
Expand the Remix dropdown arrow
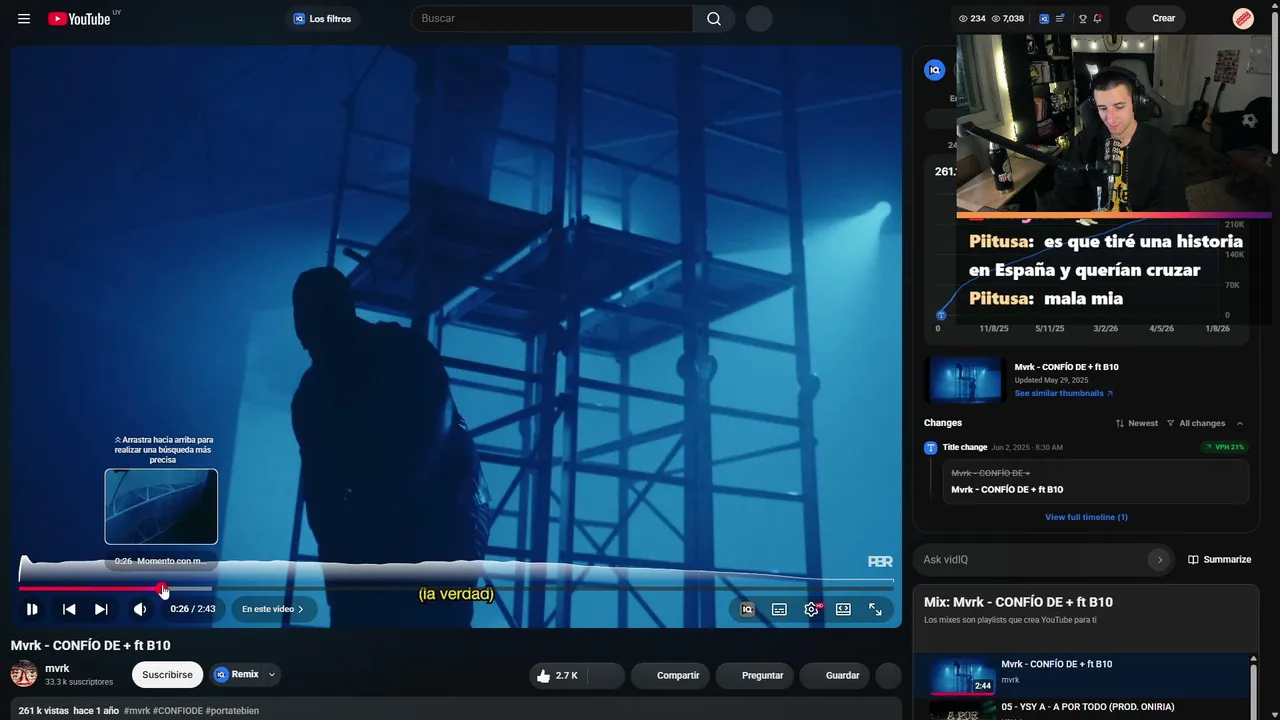[271, 675]
